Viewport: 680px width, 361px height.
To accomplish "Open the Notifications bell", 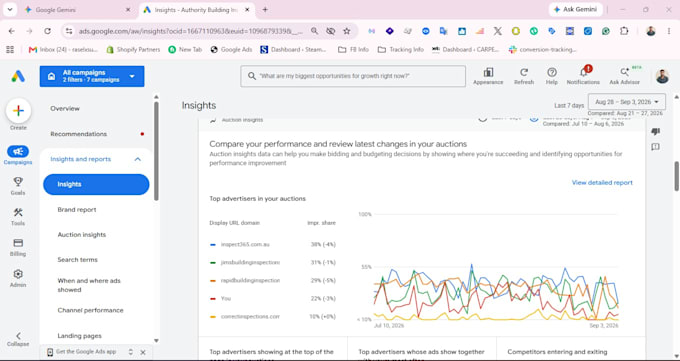I will tap(583, 72).
